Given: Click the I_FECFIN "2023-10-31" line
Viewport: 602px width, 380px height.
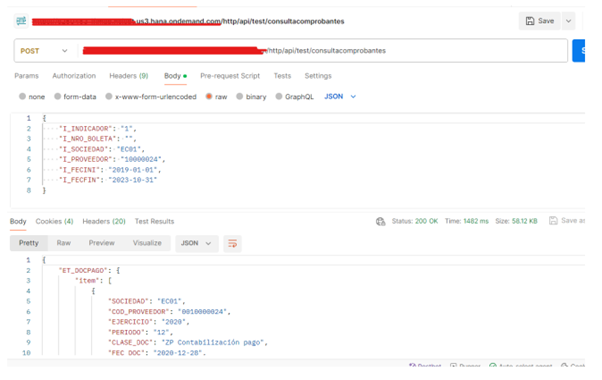Looking at the screenshot, I should 108,180.
